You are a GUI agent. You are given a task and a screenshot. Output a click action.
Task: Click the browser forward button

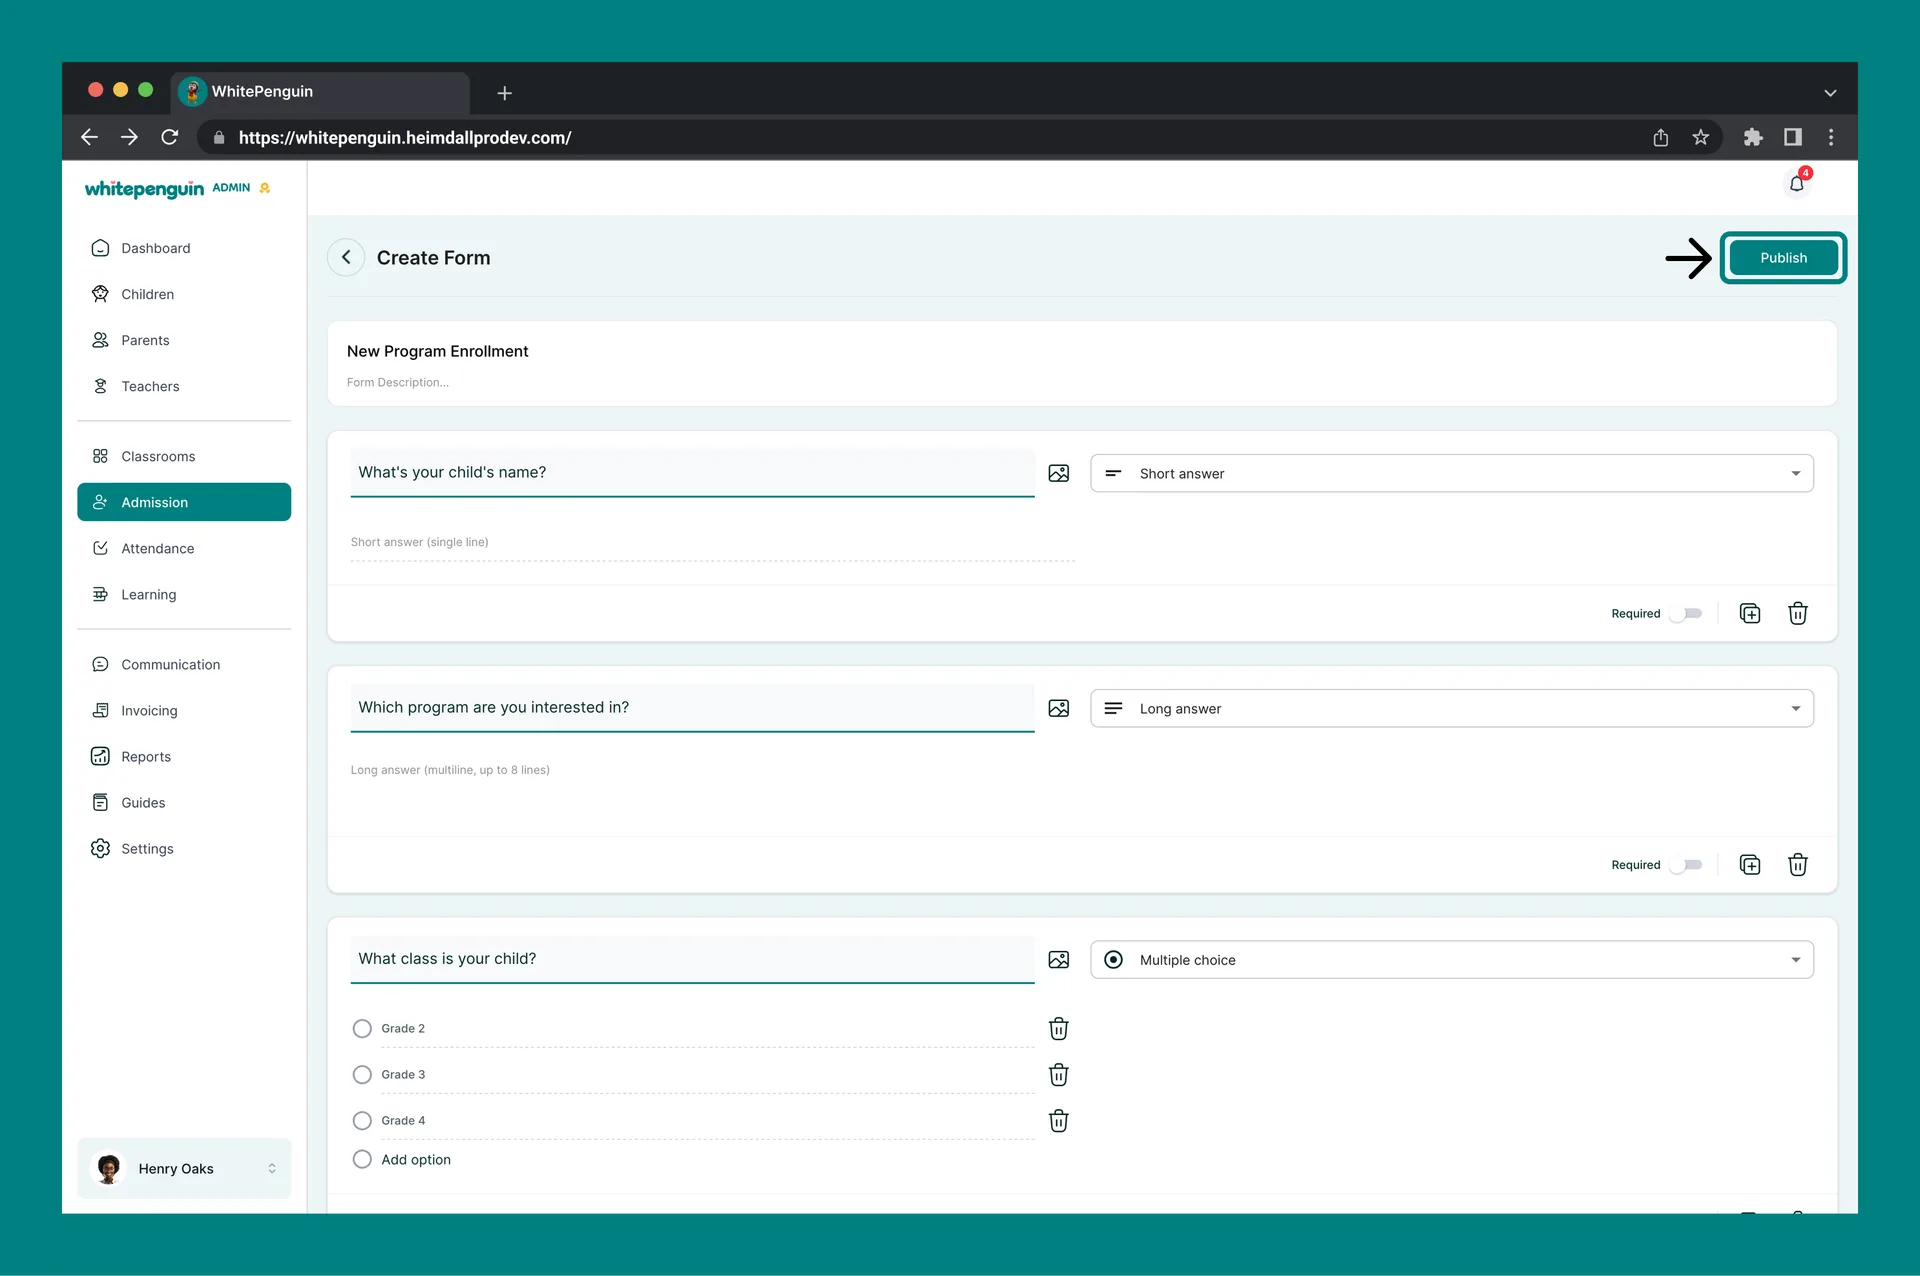tap(129, 137)
